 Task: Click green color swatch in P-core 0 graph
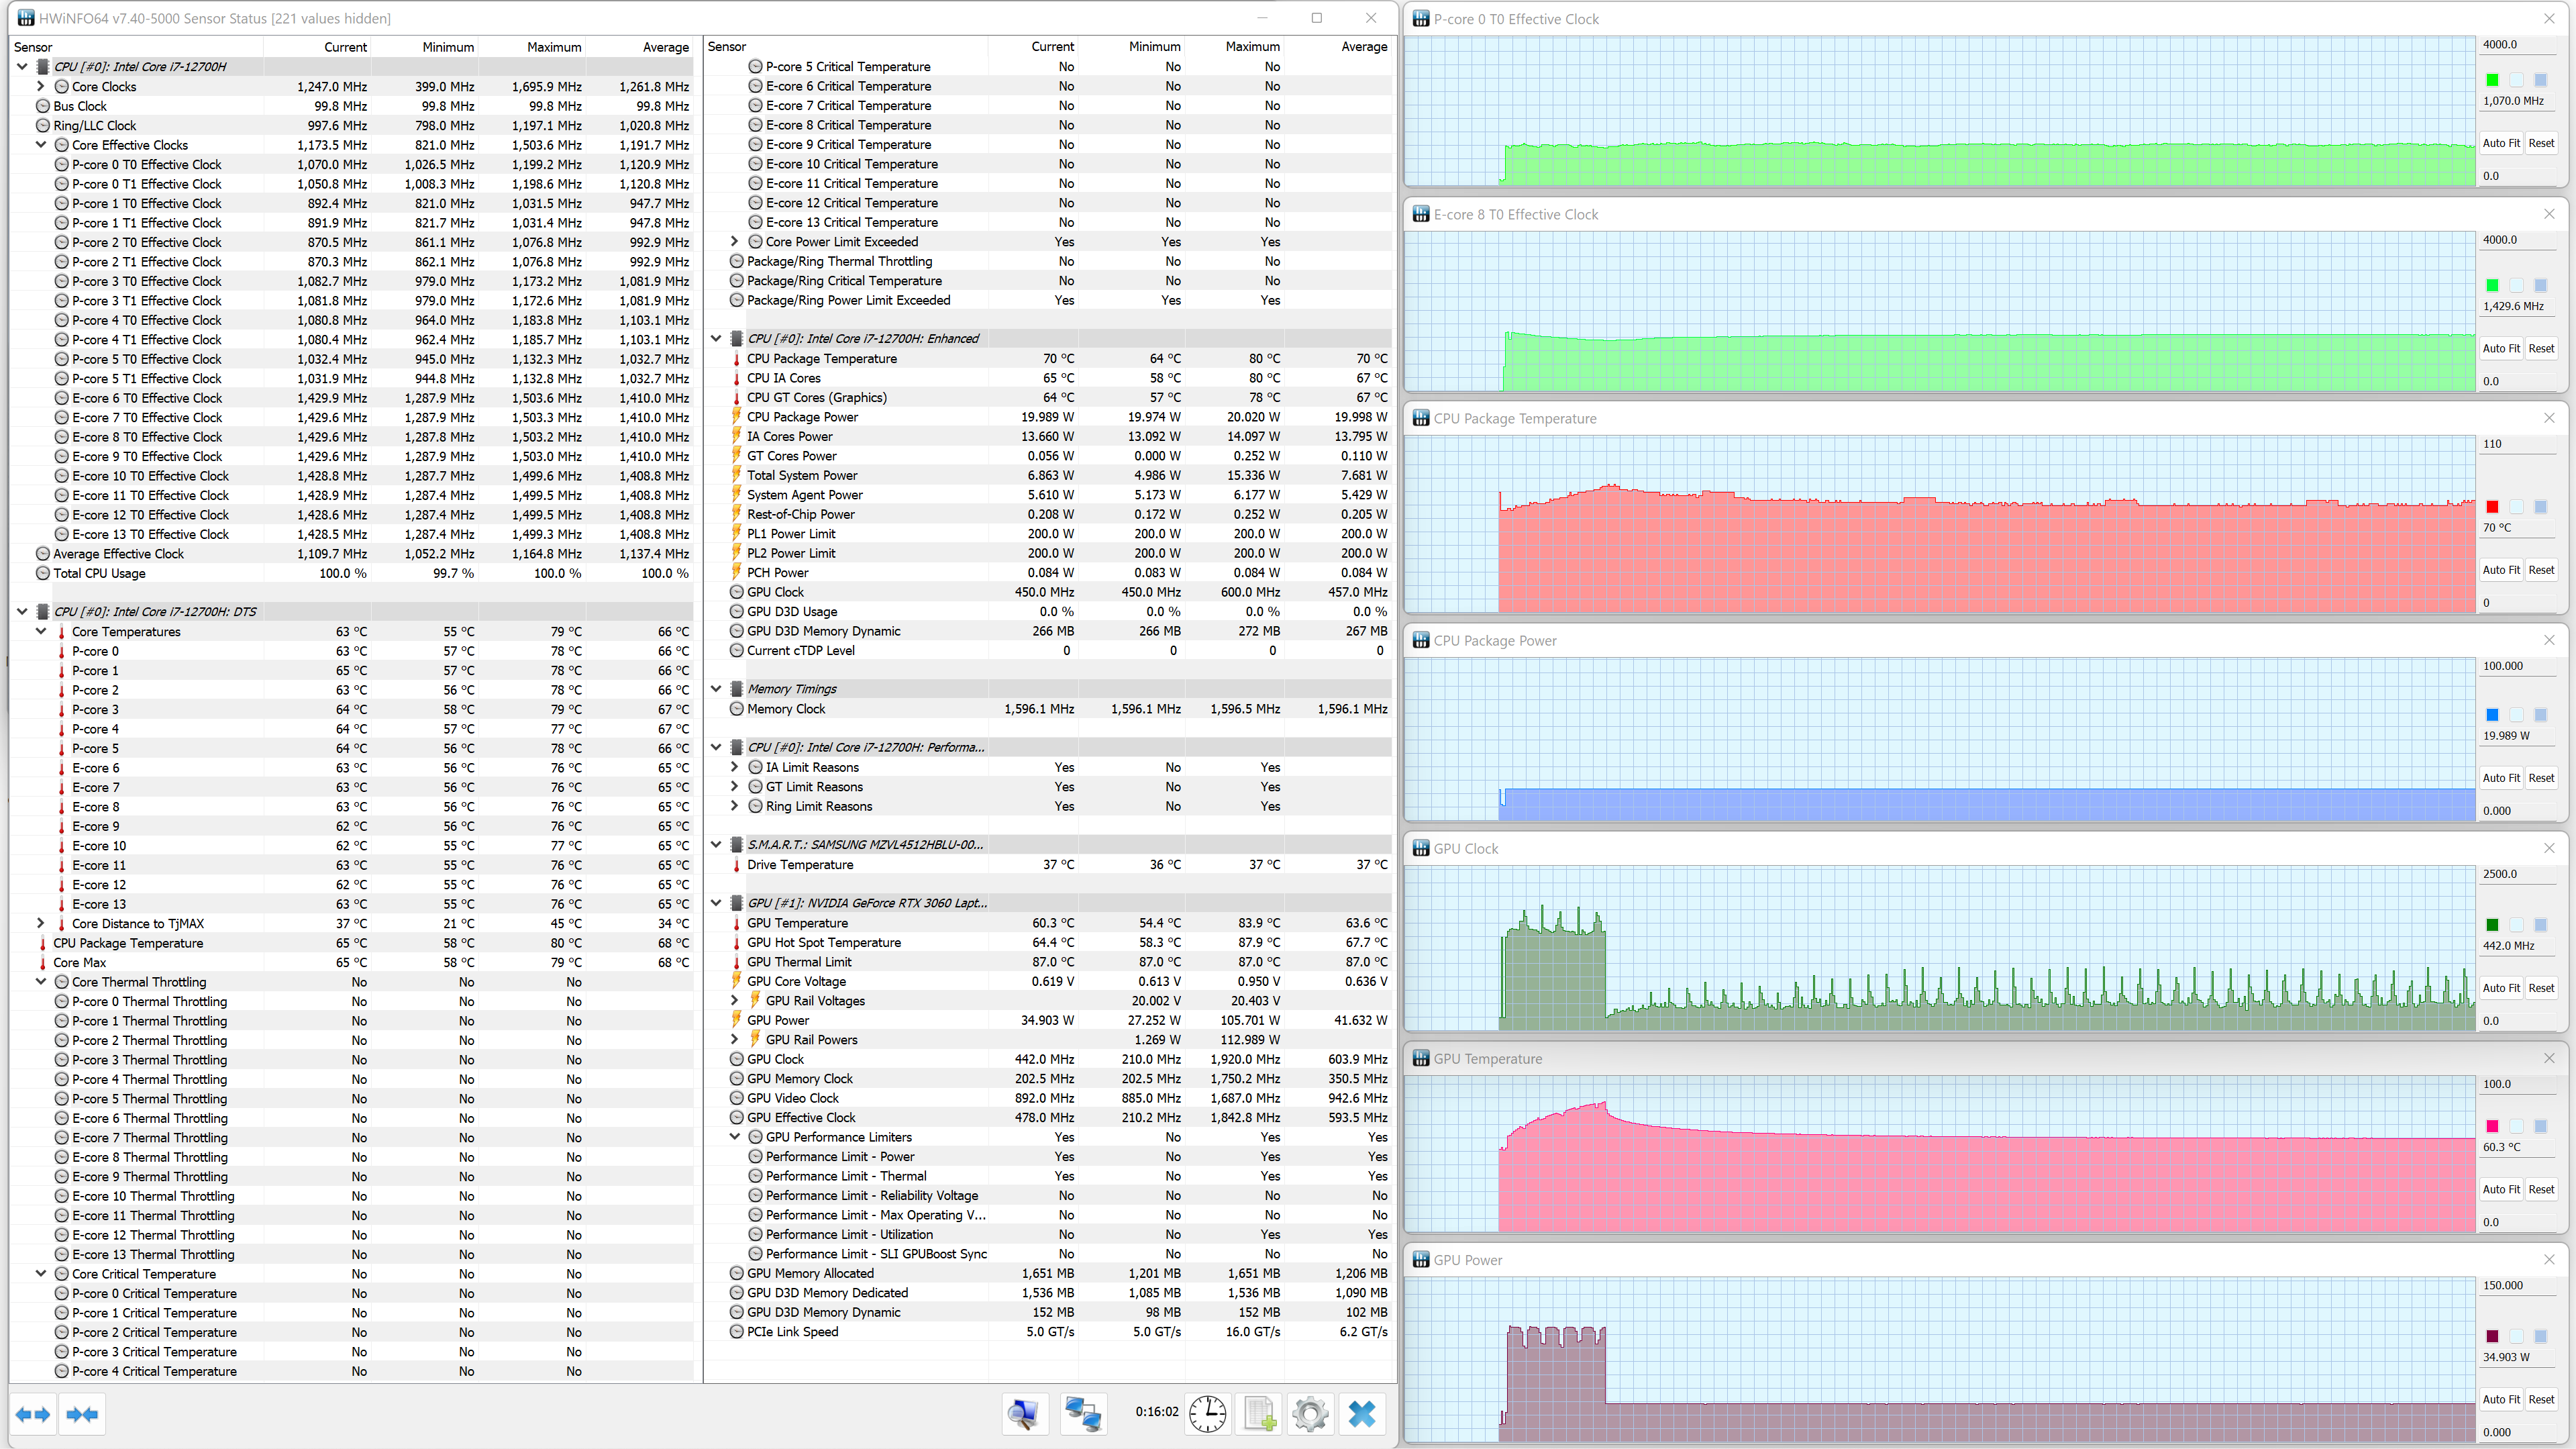(x=2492, y=80)
